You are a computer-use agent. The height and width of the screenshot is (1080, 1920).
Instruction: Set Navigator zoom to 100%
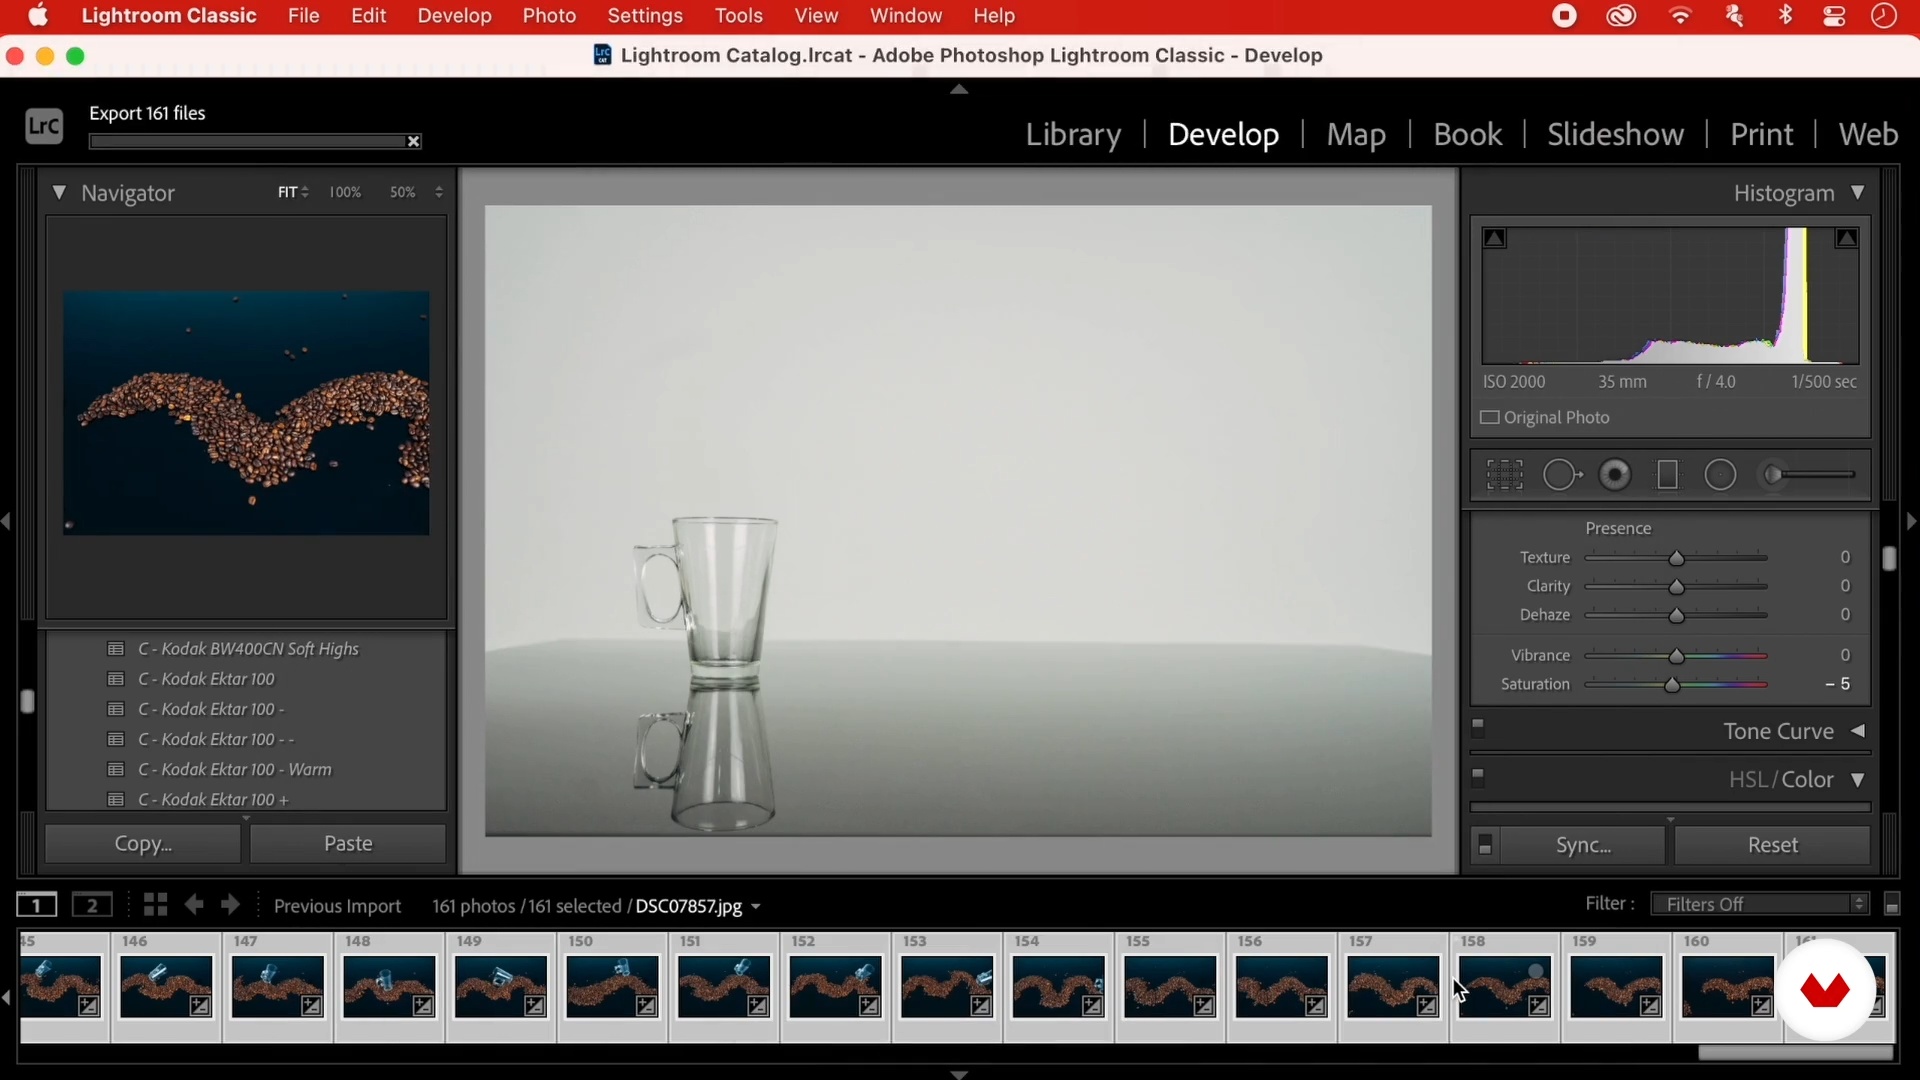pos(345,192)
